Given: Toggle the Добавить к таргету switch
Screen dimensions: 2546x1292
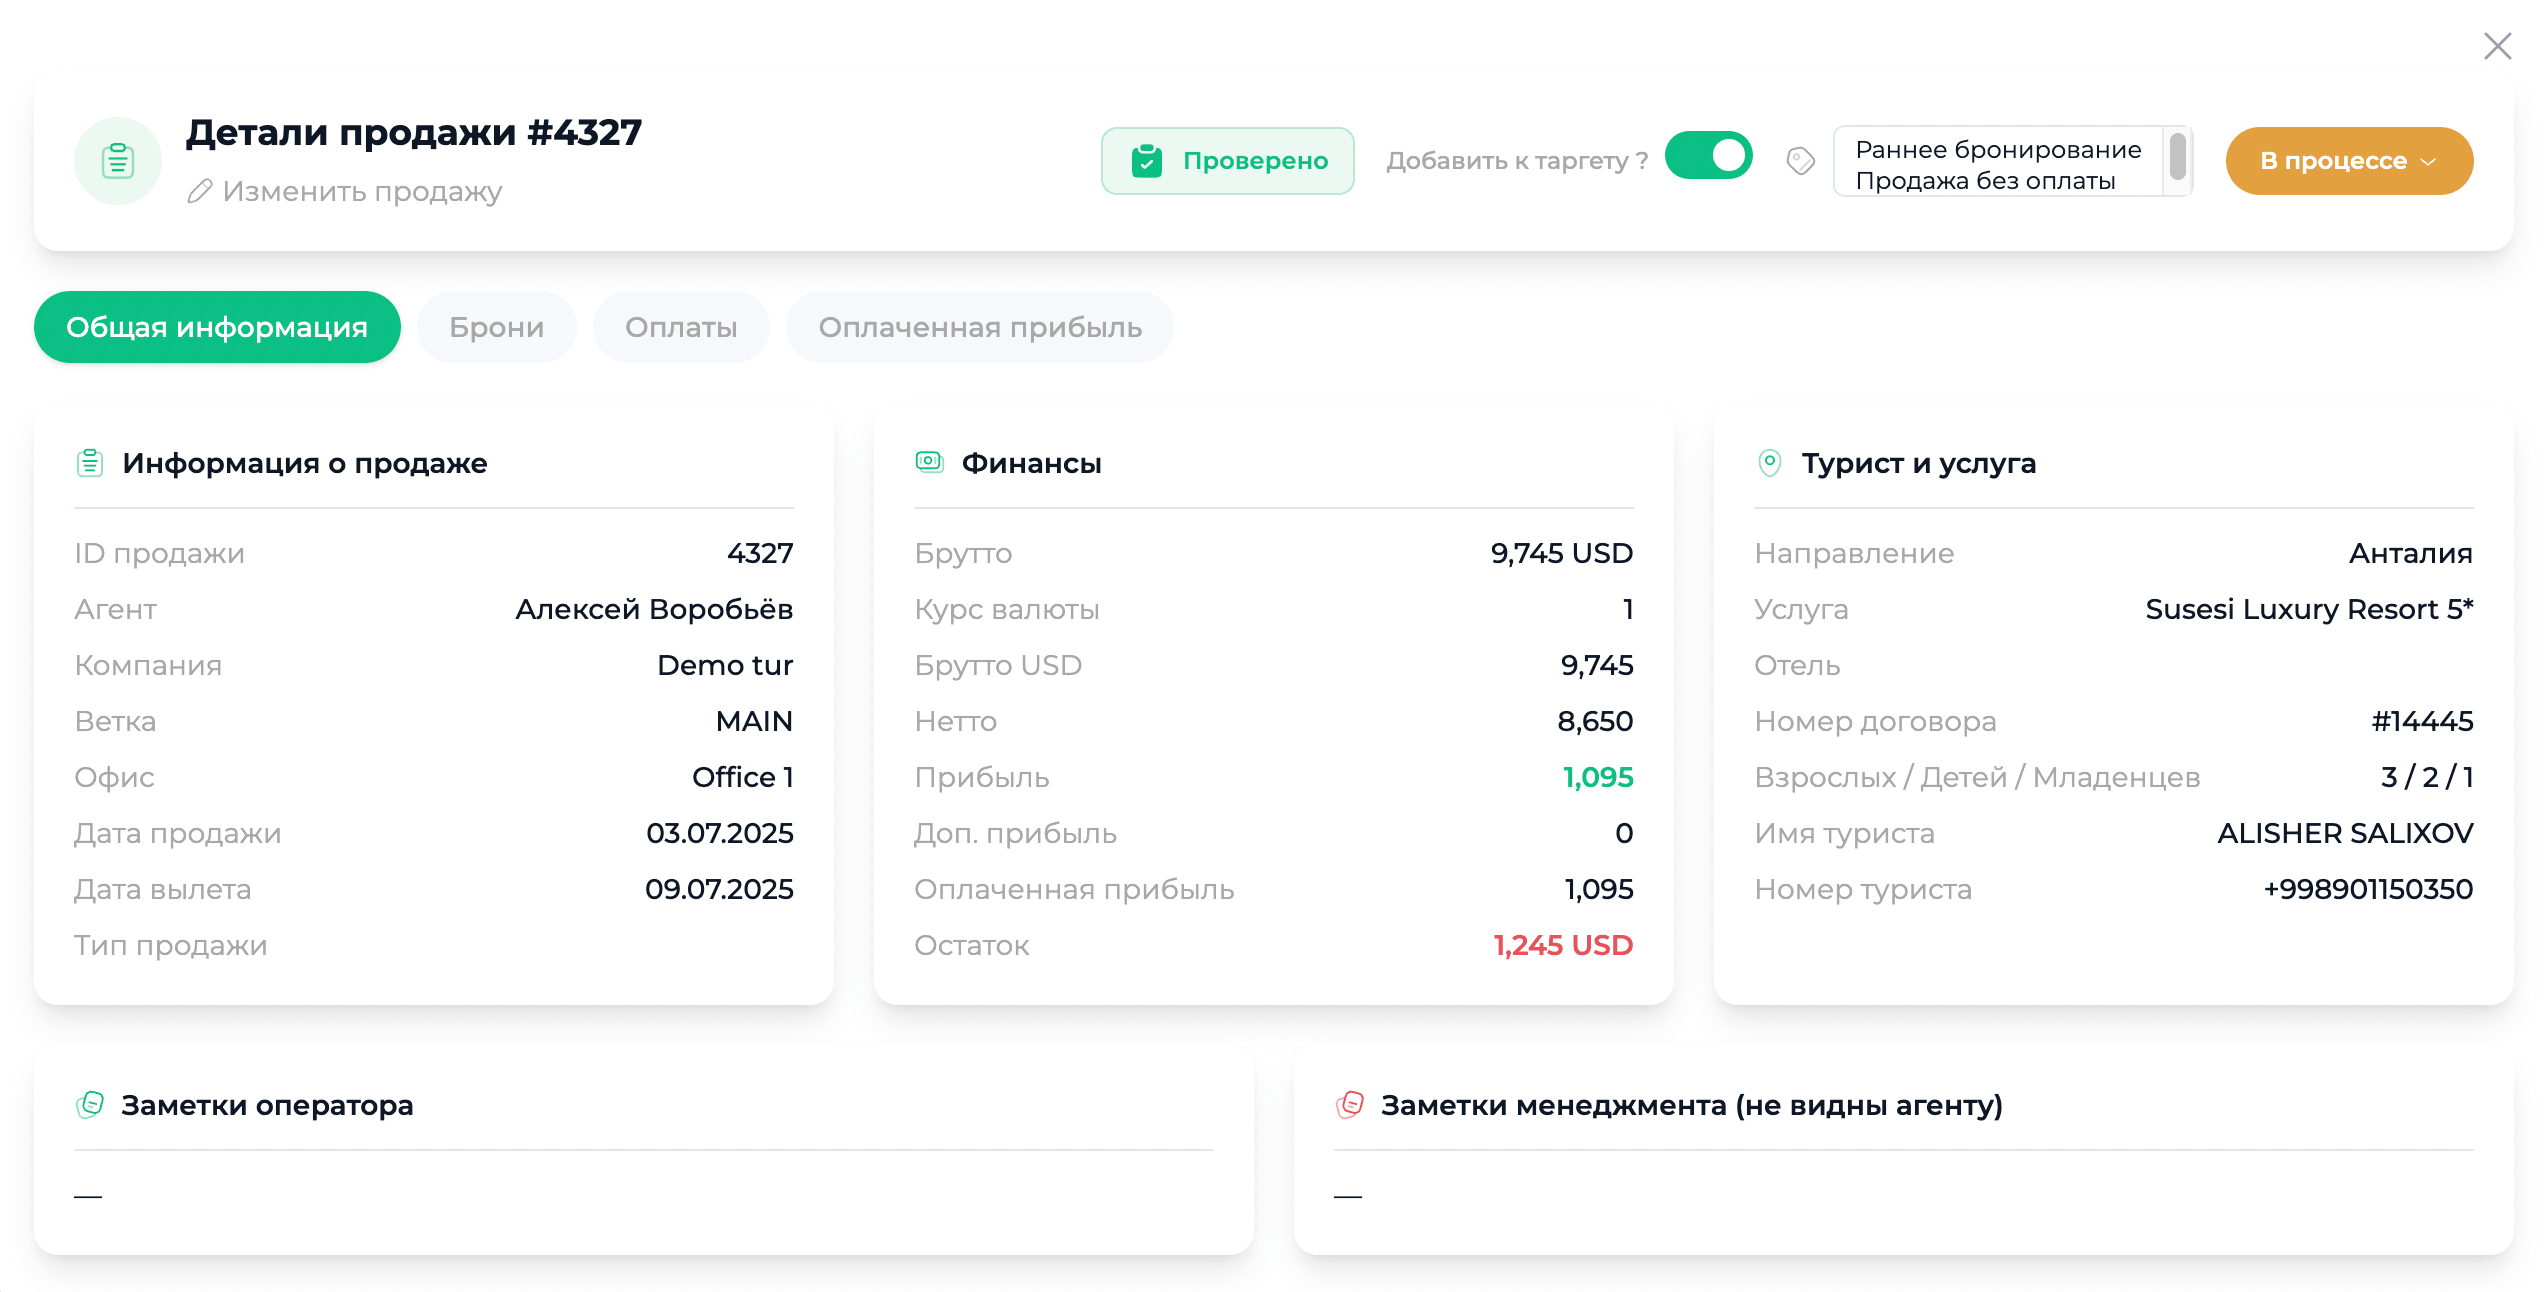Looking at the screenshot, I should pyautogui.click(x=1708, y=156).
